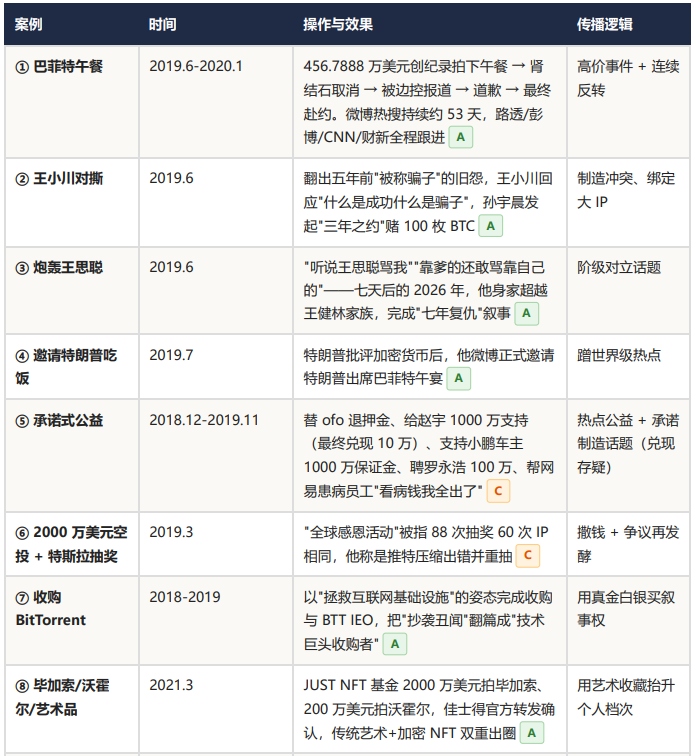Click the text 高价事件 + 连续反转

pos(628,78)
